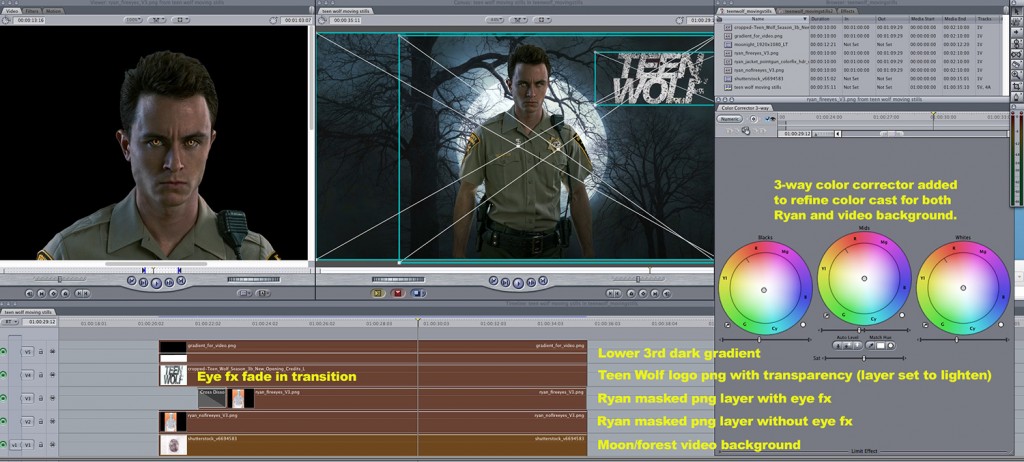Click Blacks select auto-balance eyedropper
Image resolution: width=1024 pixels, height=462 pixels.
click(x=728, y=325)
